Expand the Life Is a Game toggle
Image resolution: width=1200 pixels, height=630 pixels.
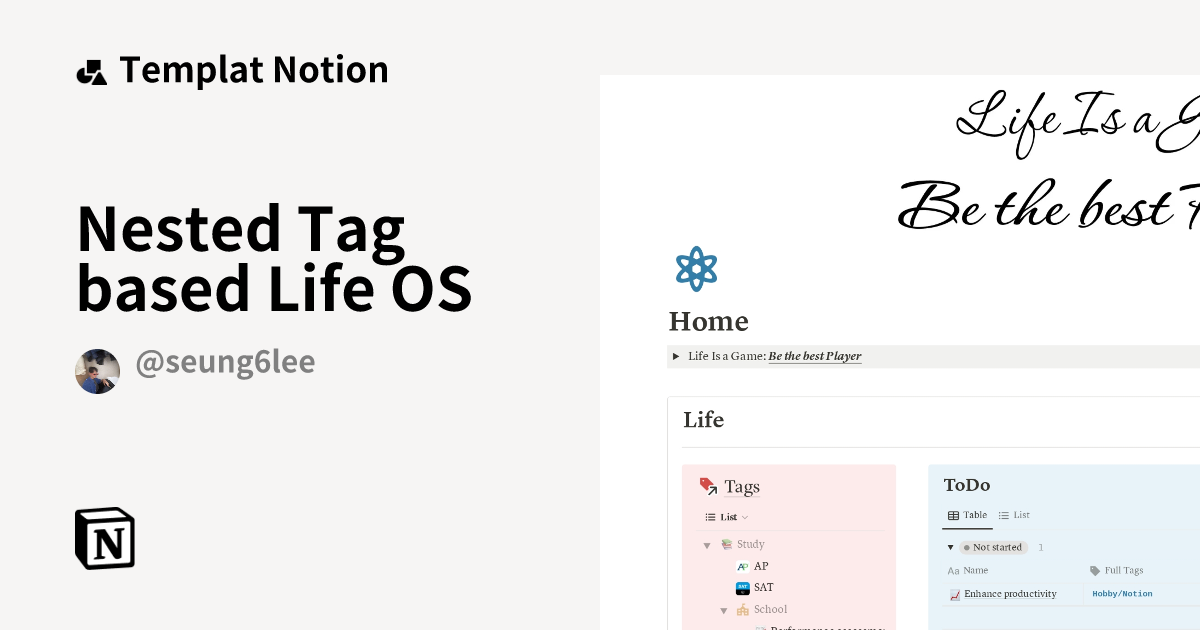click(x=675, y=356)
